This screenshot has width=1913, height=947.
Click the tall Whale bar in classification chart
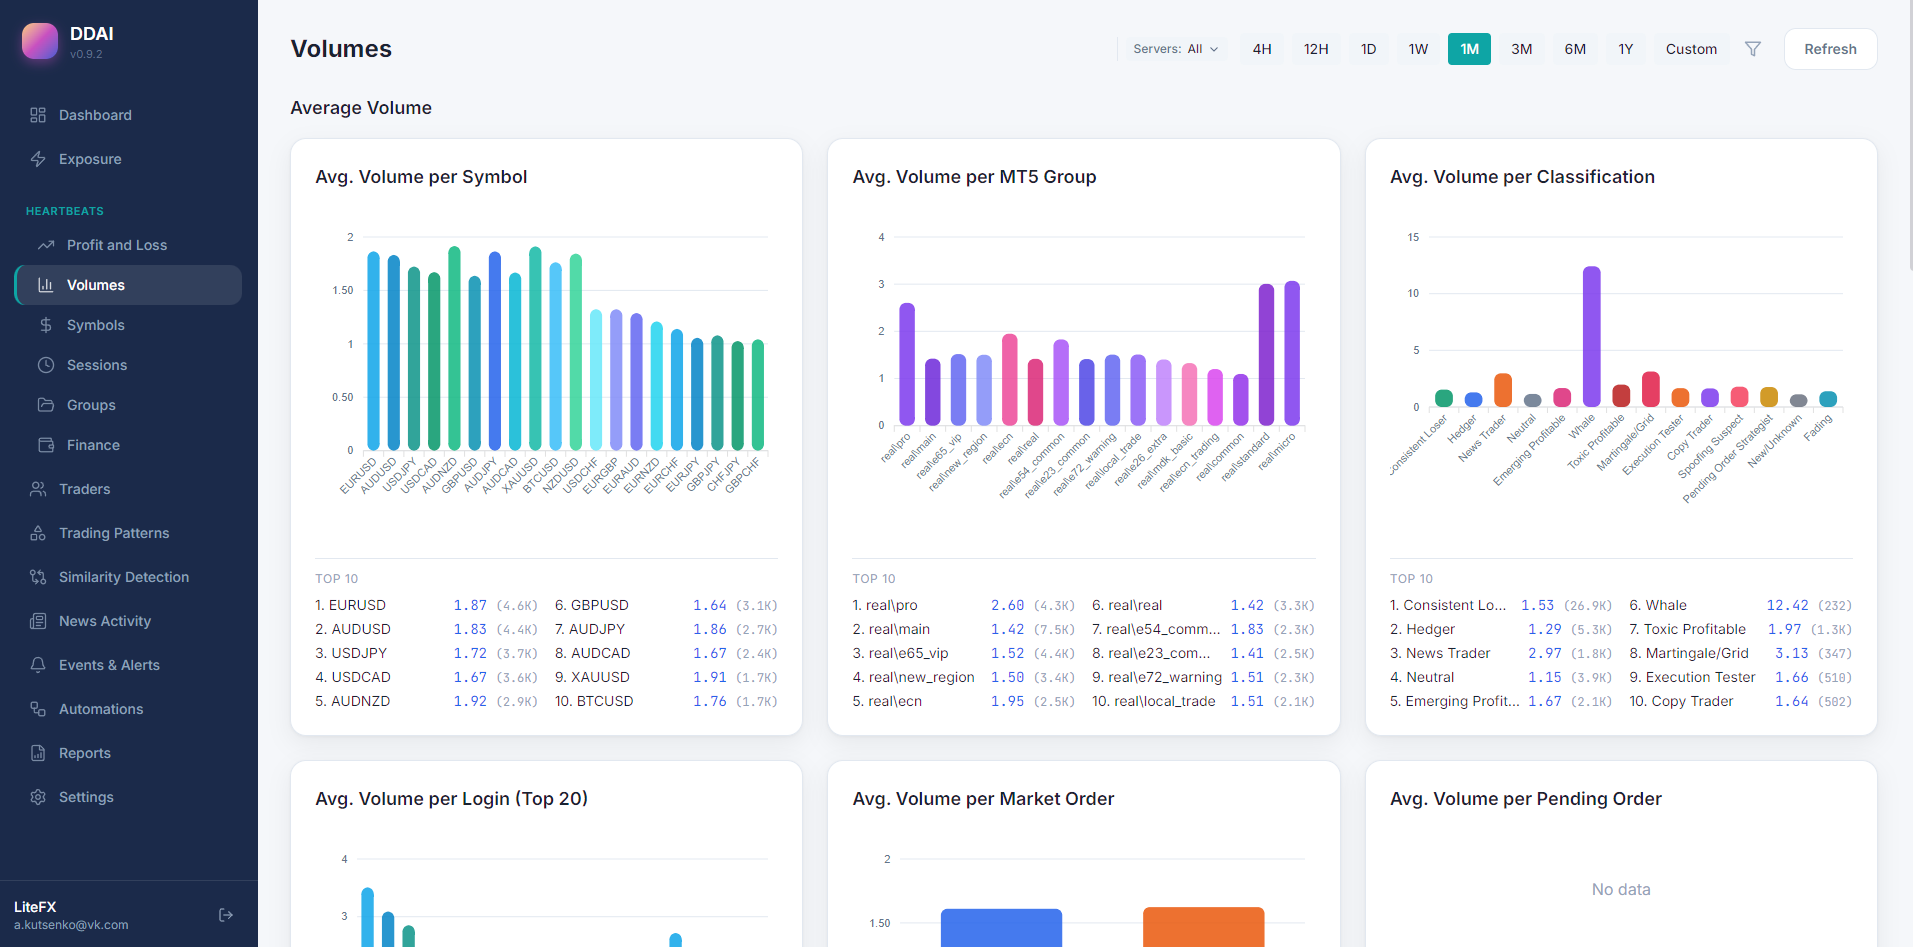[x=1591, y=336]
